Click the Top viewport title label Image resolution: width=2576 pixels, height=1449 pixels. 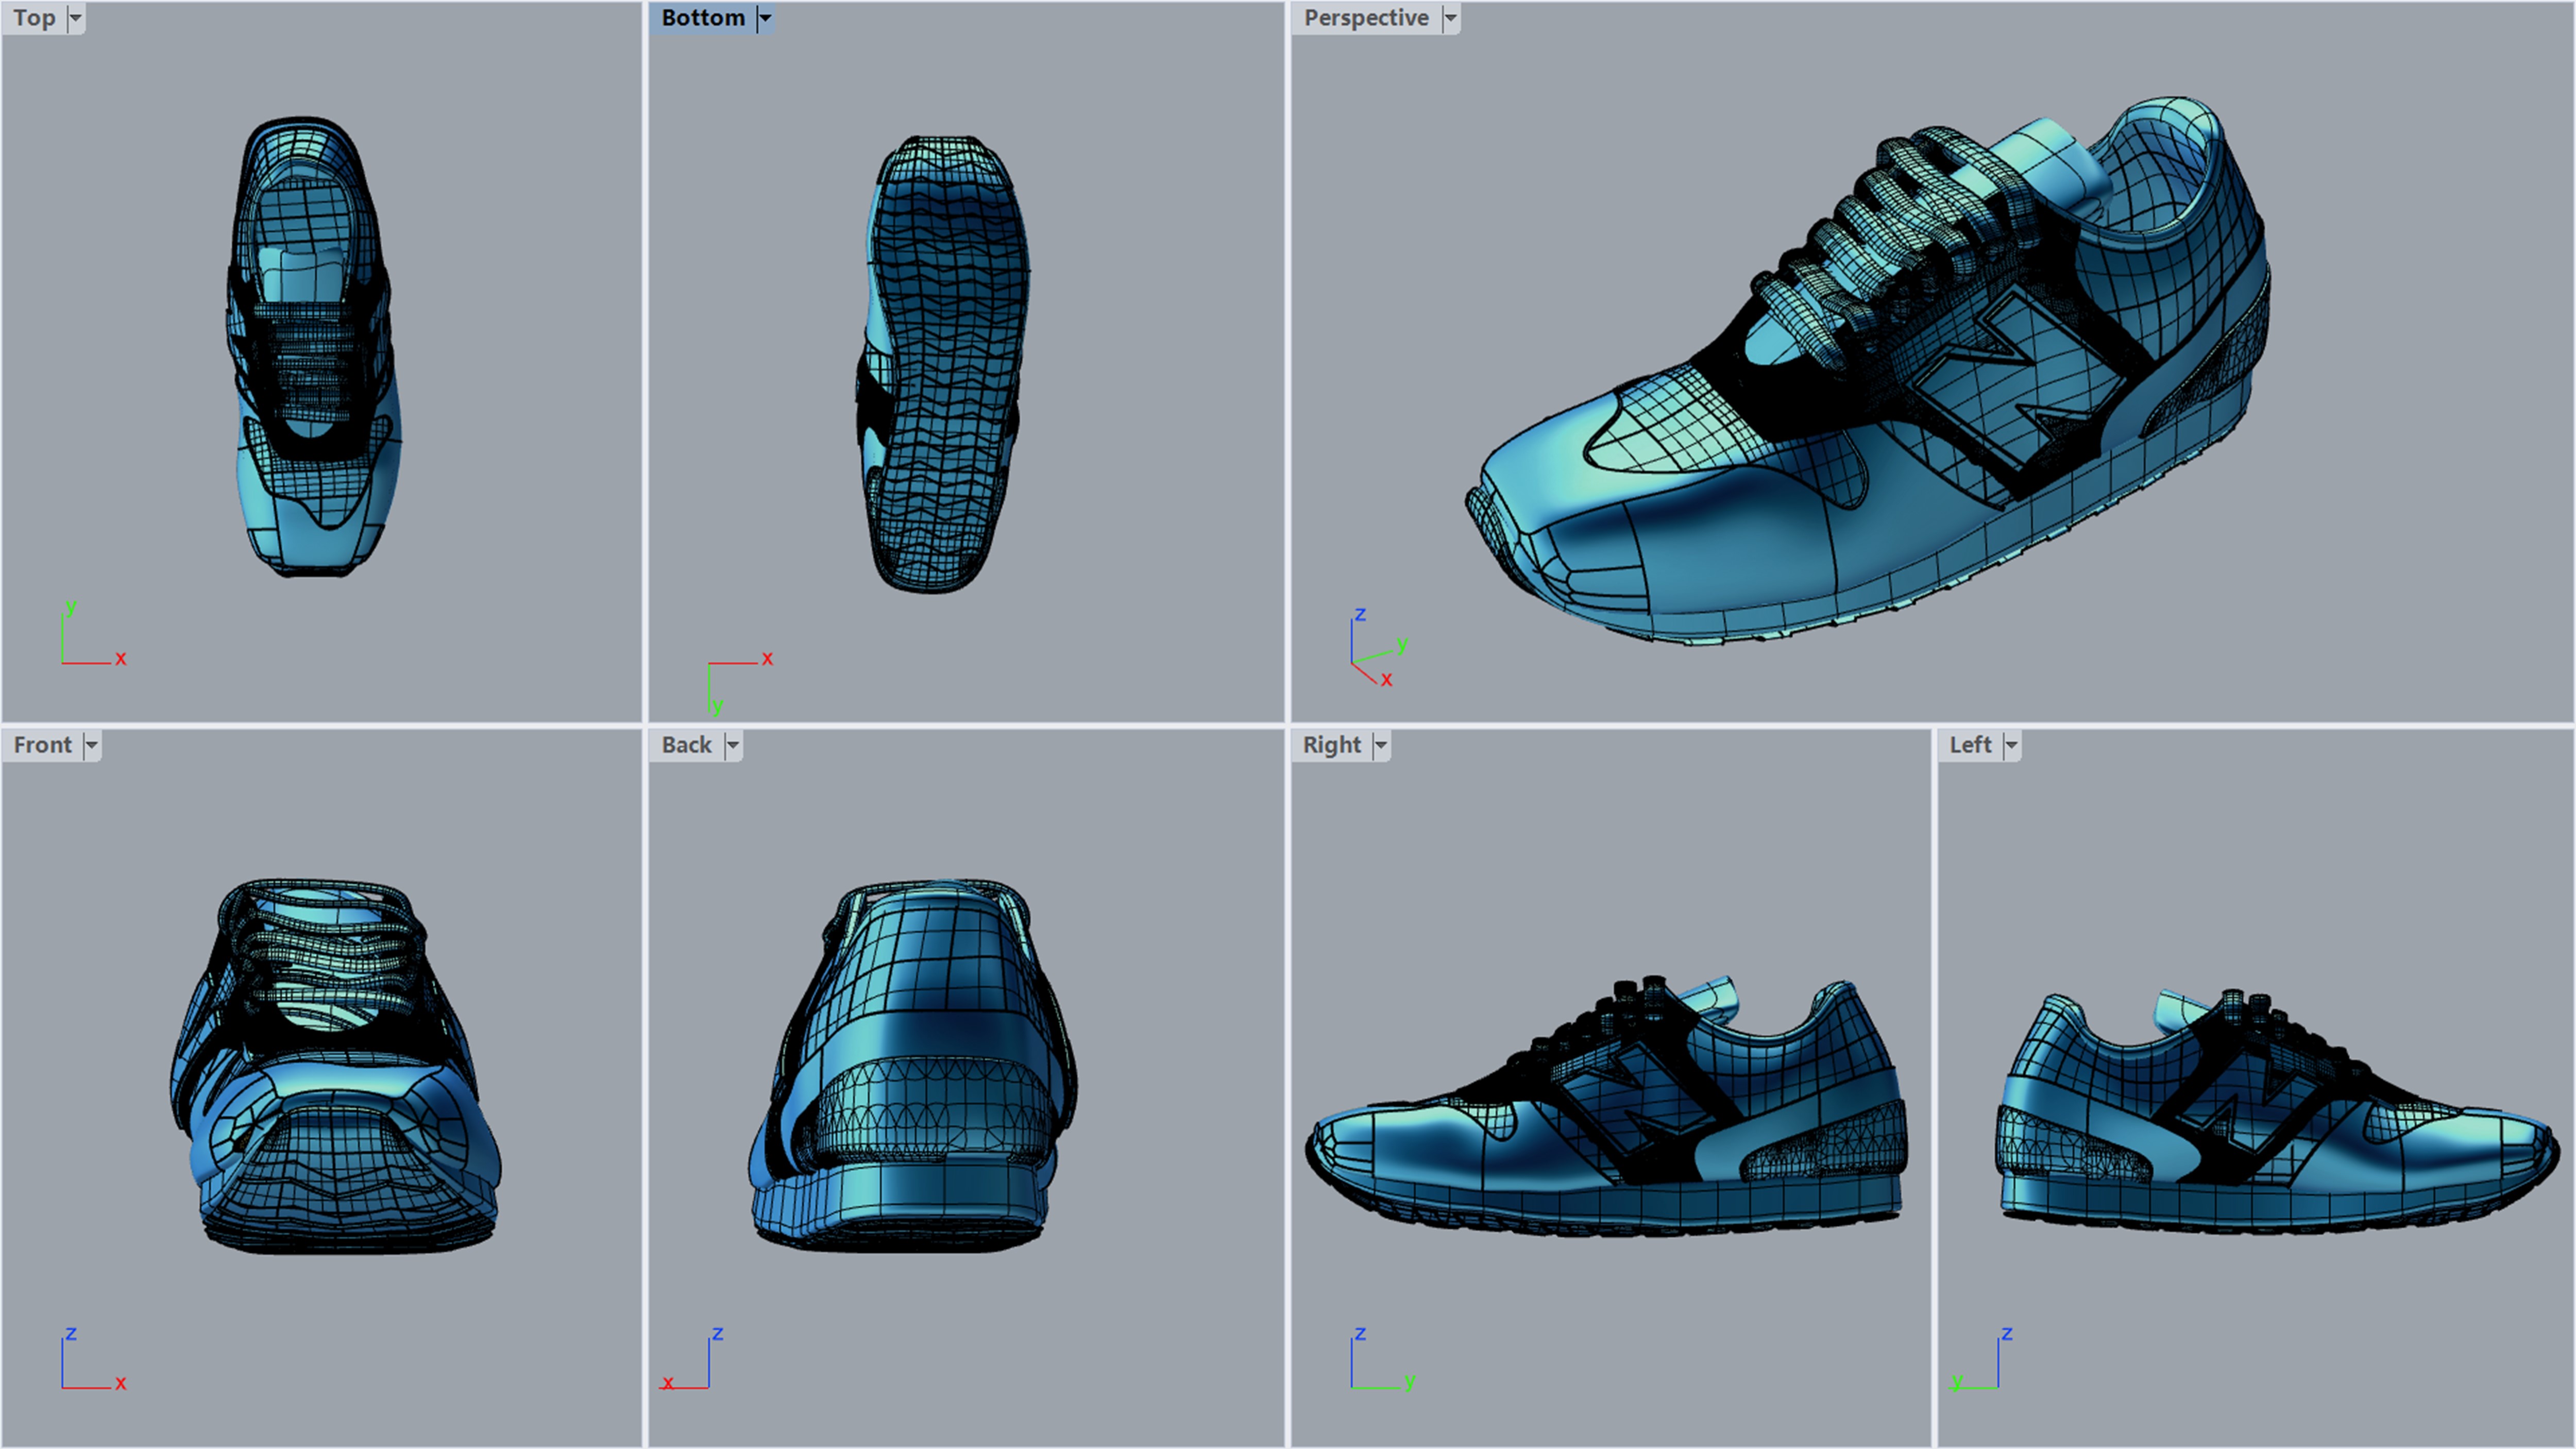[34, 18]
